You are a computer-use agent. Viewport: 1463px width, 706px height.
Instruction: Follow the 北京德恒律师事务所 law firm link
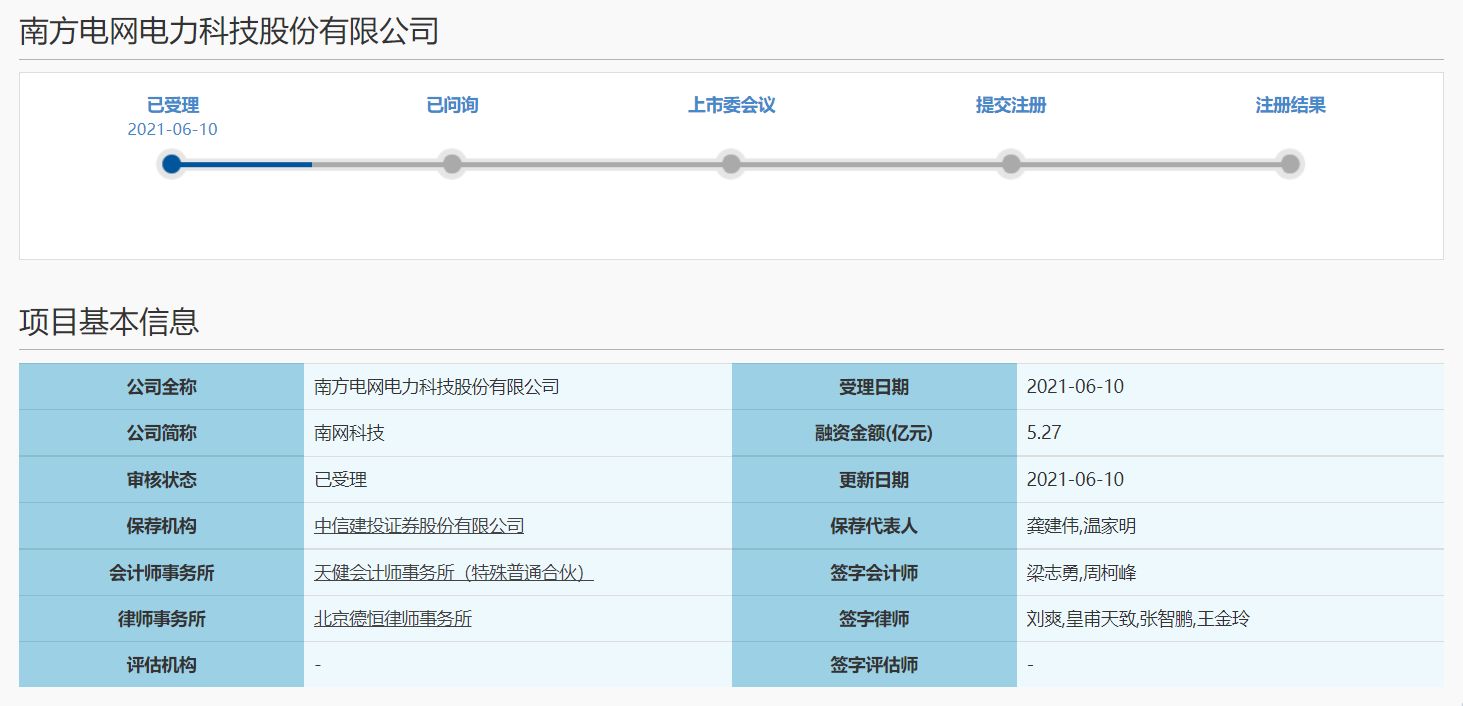(393, 619)
